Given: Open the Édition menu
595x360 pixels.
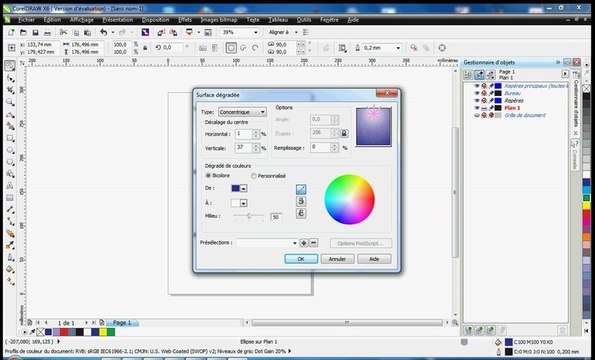Looking at the screenshot, I should 52,20.
